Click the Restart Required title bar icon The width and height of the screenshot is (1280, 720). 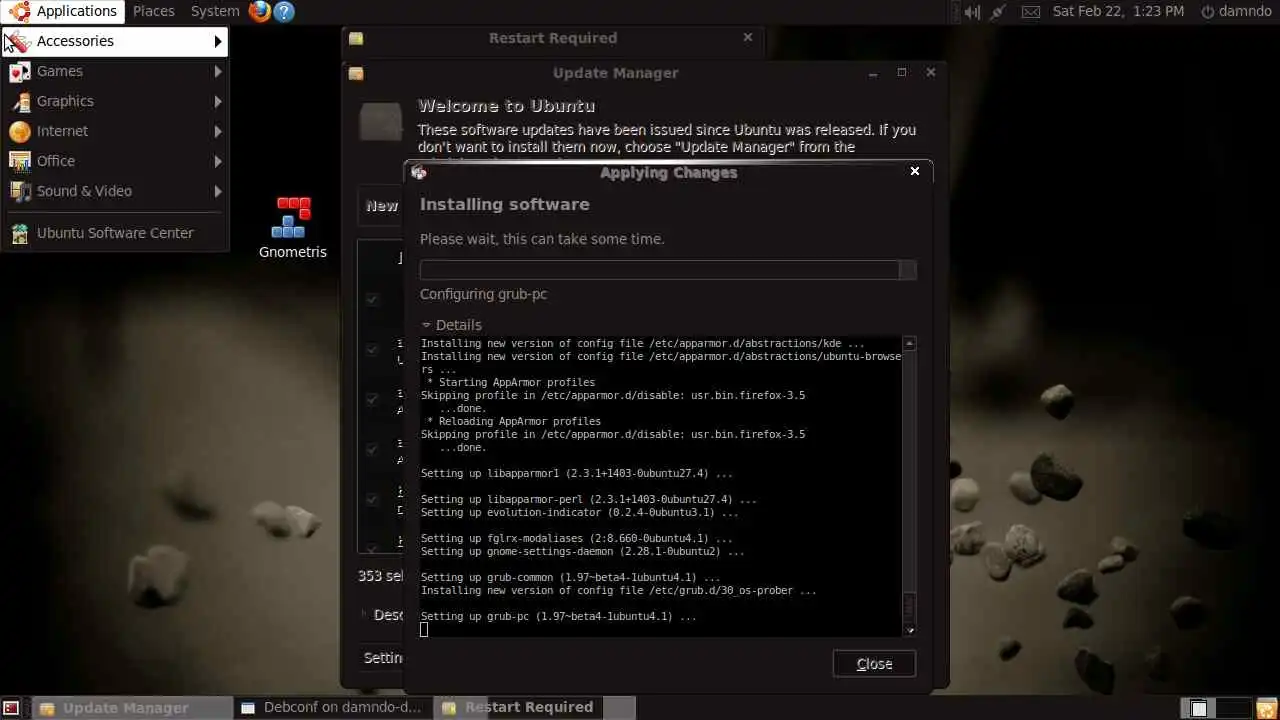point(356,38)
